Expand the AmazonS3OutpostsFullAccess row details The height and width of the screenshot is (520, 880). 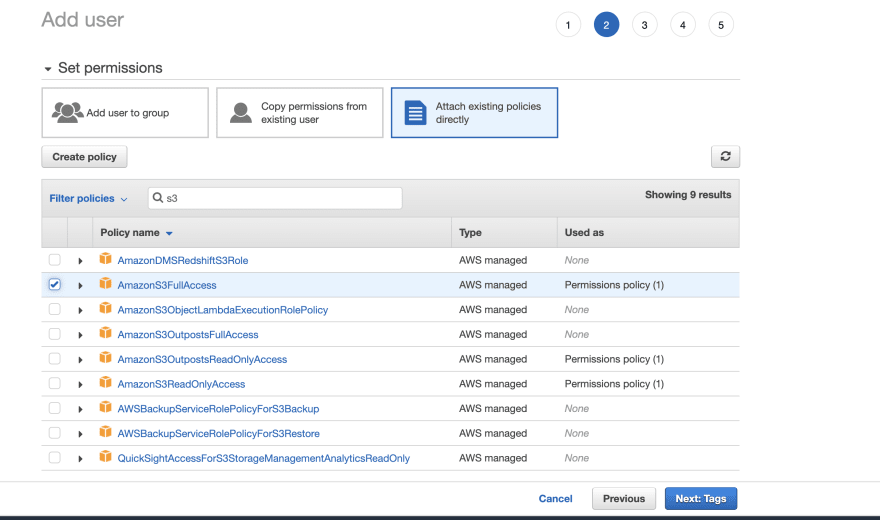pos(80,335)
